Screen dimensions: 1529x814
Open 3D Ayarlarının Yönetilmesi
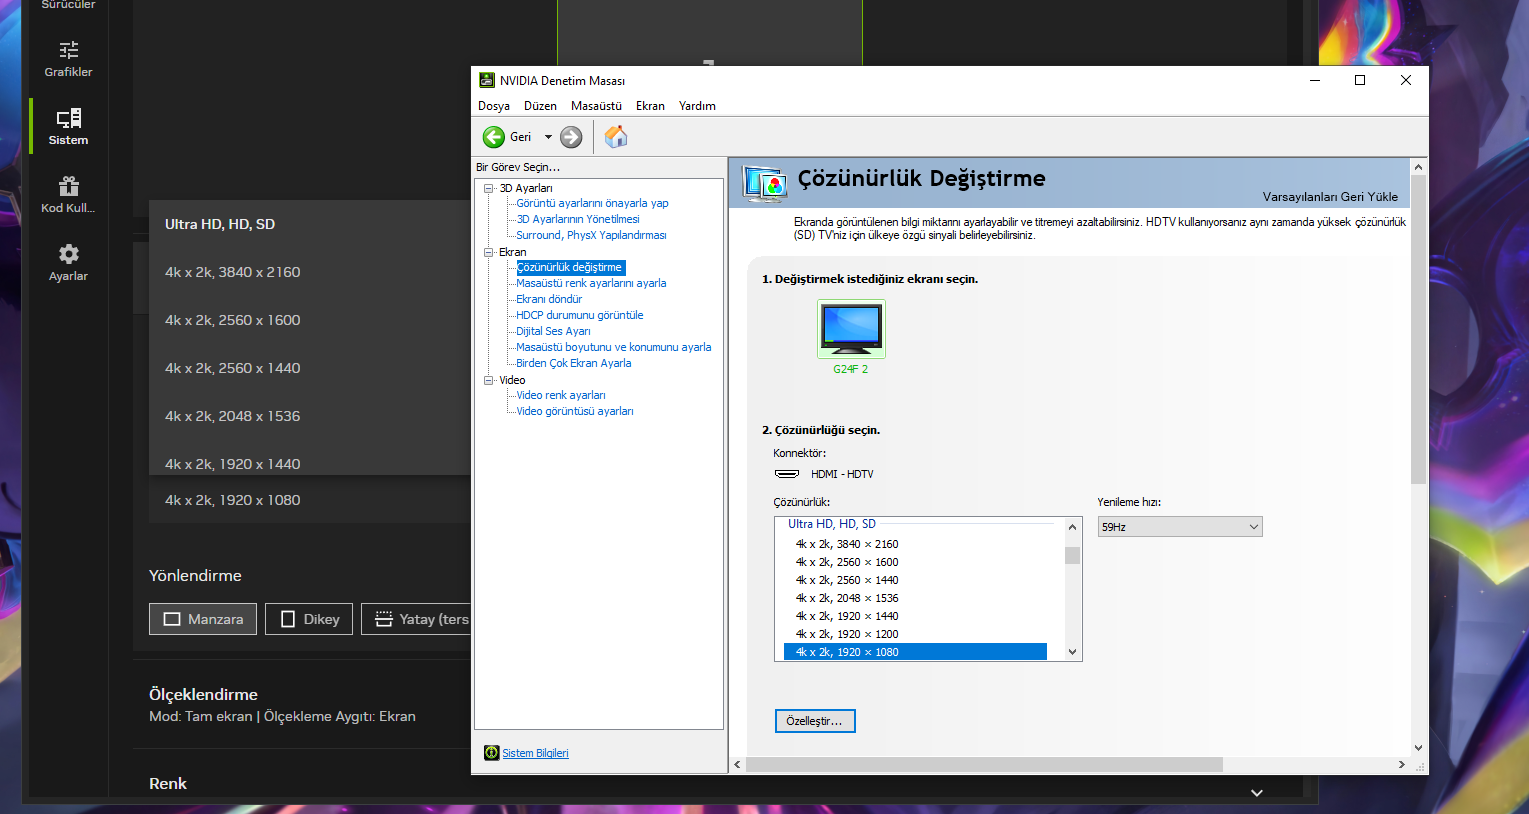(x=578, y=219)
